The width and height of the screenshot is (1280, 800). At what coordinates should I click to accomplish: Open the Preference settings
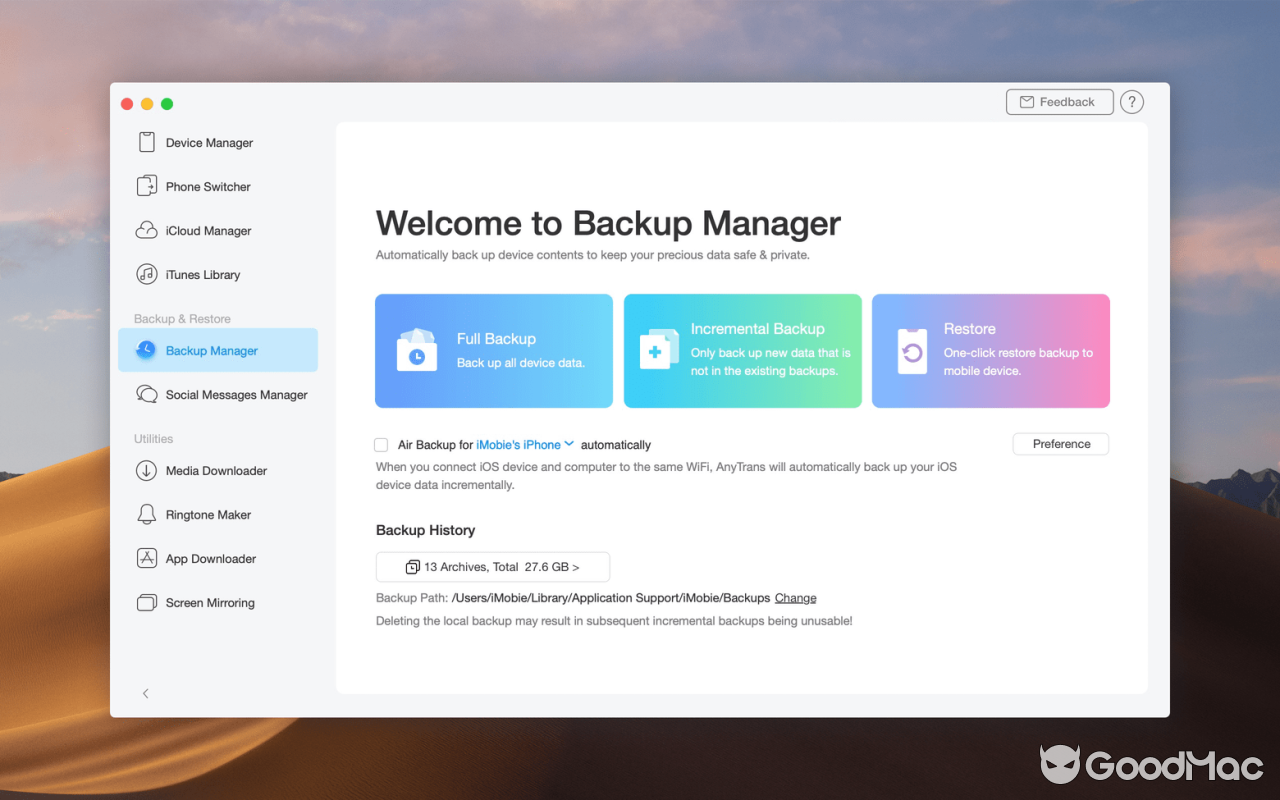pos(1060,443)
